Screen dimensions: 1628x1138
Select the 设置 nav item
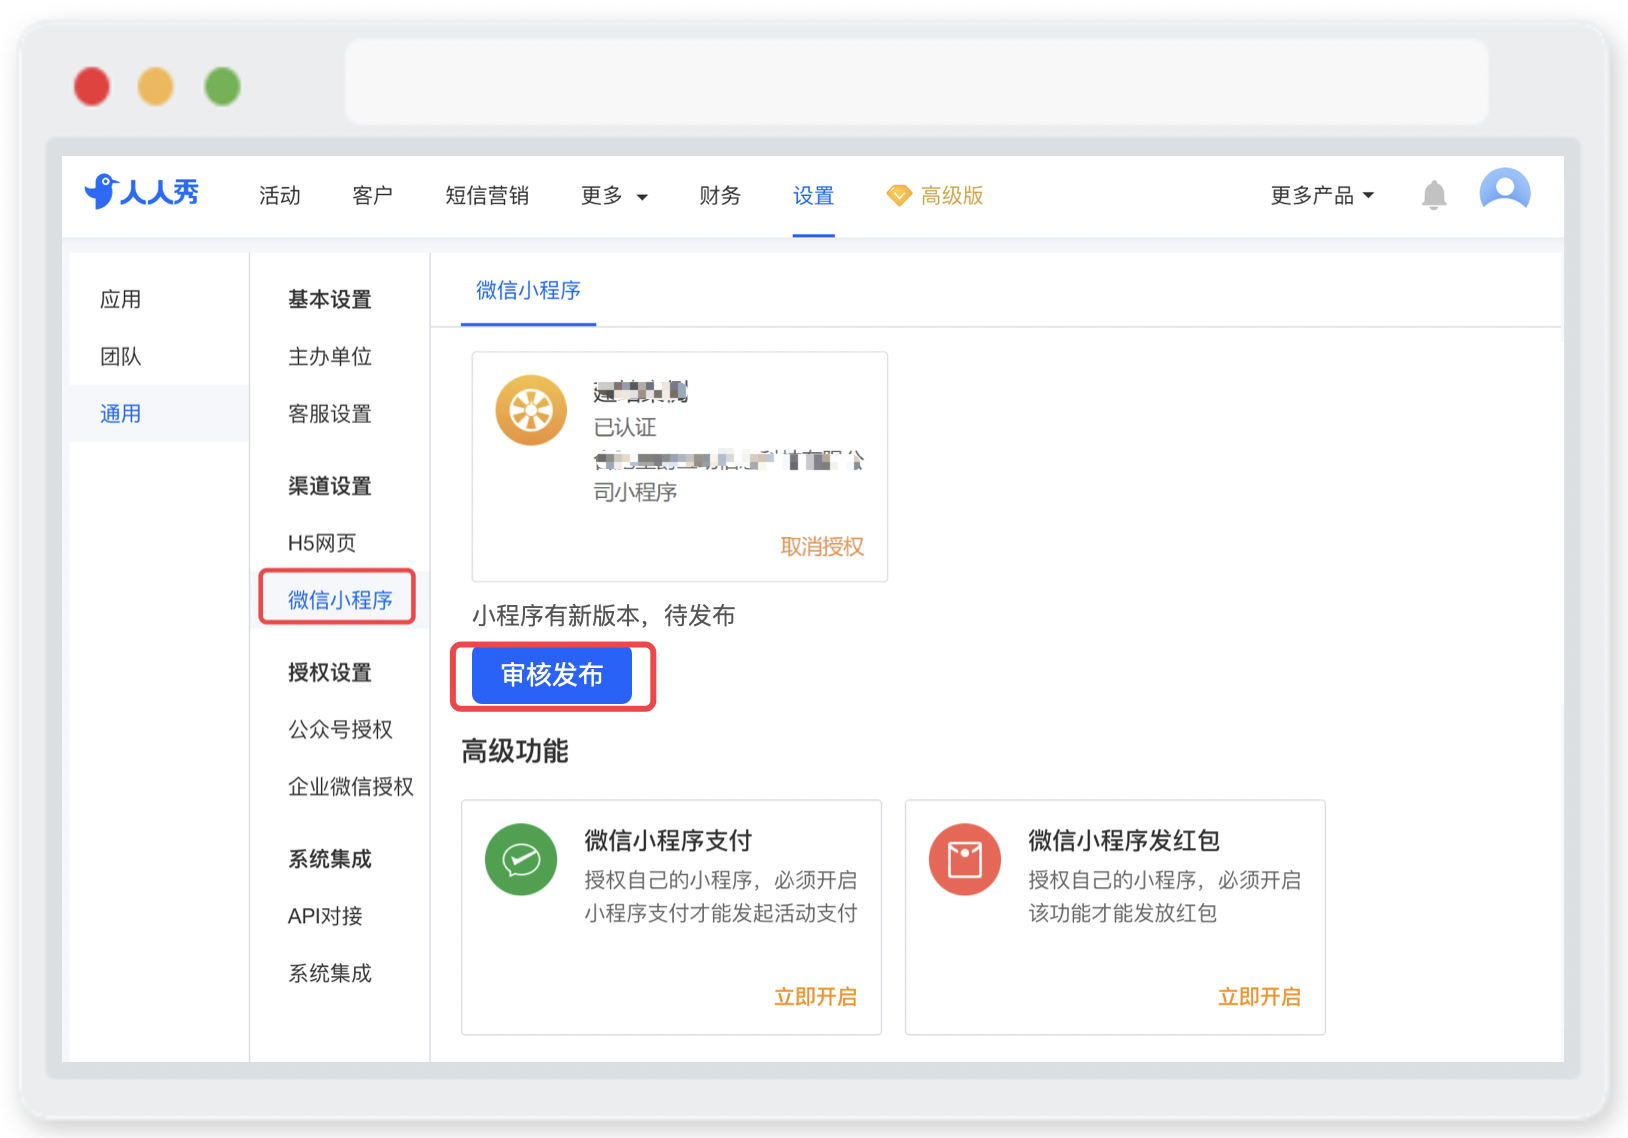coord(814,196)
